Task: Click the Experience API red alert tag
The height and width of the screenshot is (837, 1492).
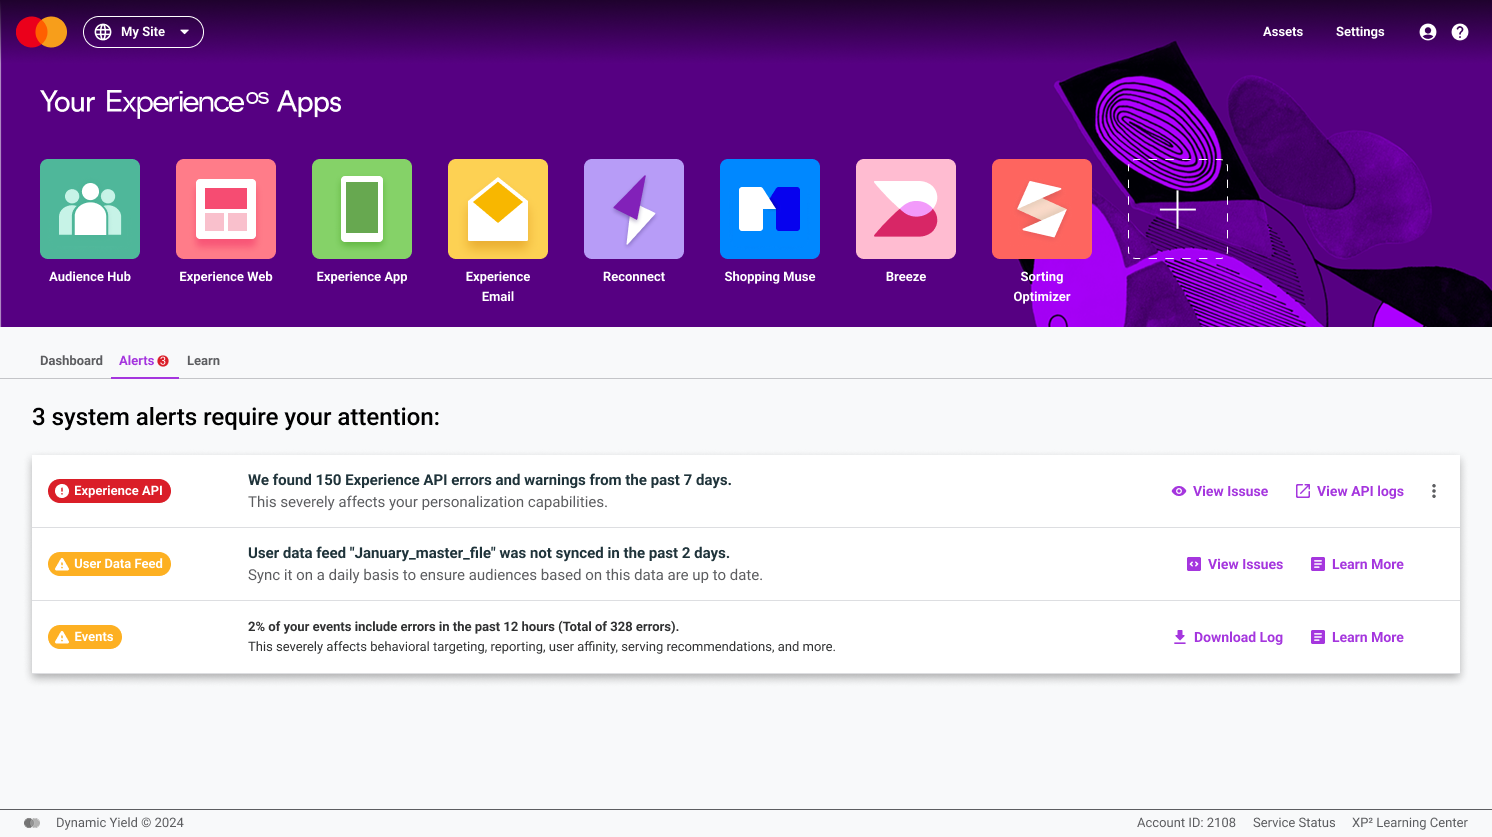Action: [109, 491]
